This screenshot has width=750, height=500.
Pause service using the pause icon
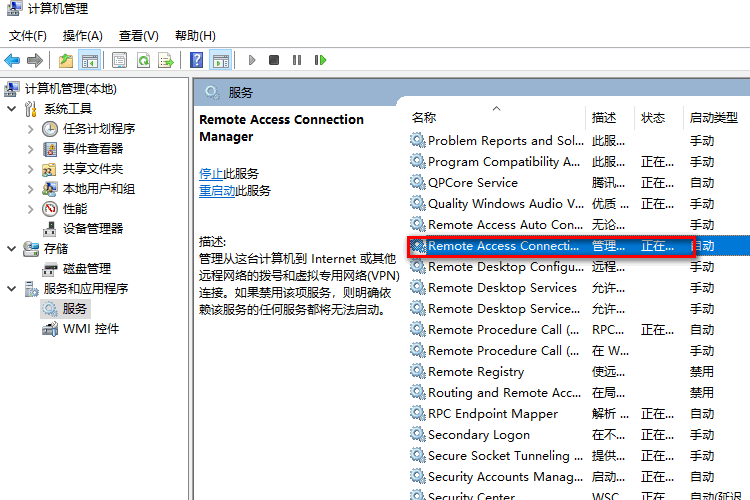coord(297,60)
